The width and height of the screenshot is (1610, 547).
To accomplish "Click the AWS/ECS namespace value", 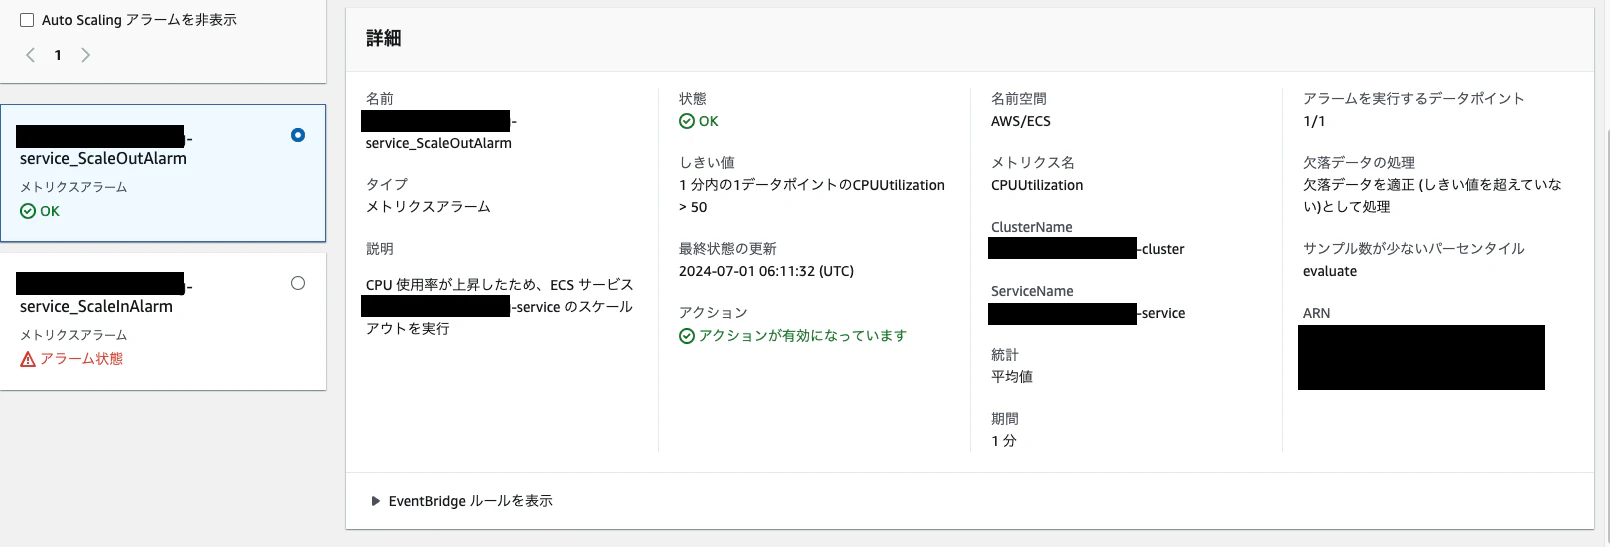I will pos(1021,121).
